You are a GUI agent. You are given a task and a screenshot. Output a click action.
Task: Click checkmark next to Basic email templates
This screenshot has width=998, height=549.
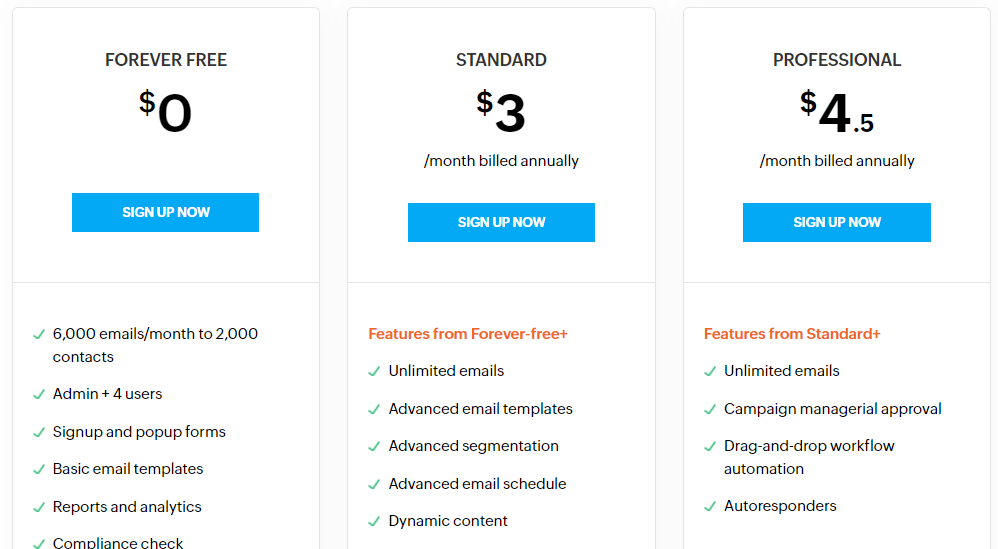tap(39, 469)
